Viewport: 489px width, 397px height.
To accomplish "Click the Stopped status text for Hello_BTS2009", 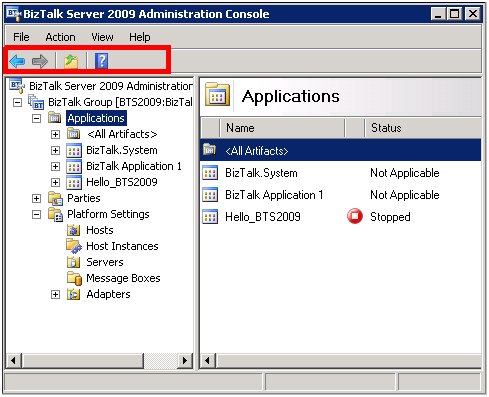I will 390,217.
